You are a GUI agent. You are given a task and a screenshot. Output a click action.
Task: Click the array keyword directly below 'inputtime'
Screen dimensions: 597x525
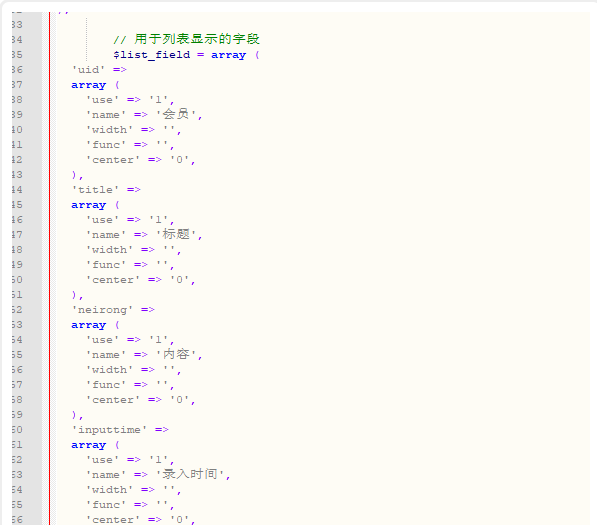pos(88,445)
